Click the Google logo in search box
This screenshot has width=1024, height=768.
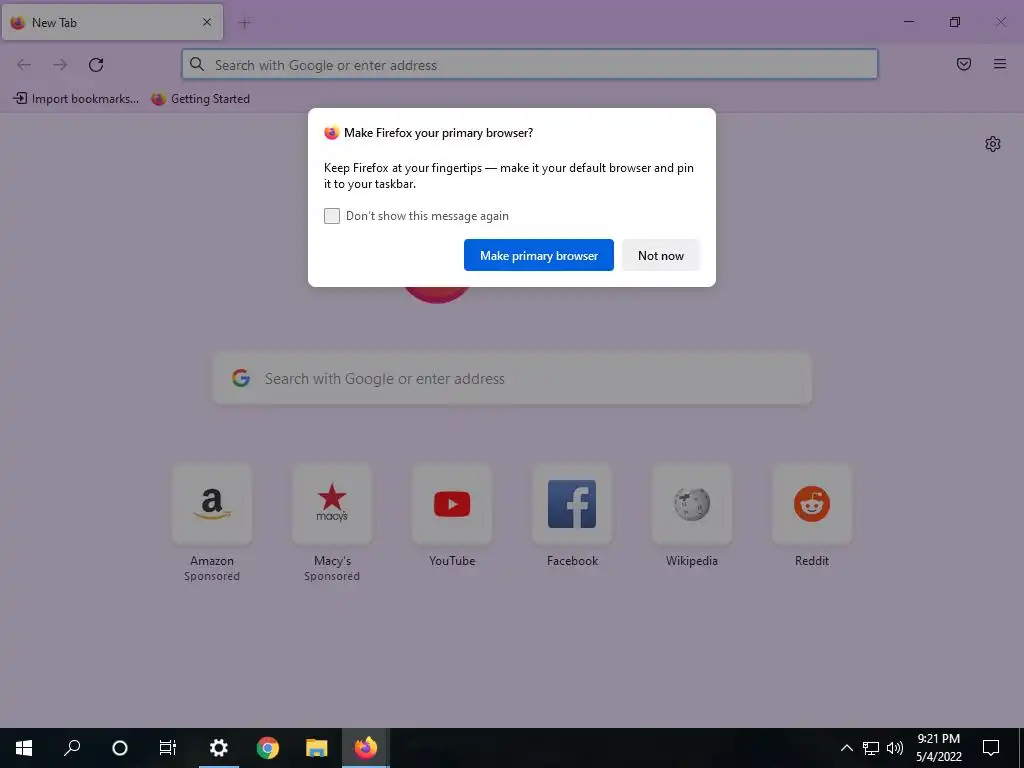pyautogui.click(x=241, y=378)
